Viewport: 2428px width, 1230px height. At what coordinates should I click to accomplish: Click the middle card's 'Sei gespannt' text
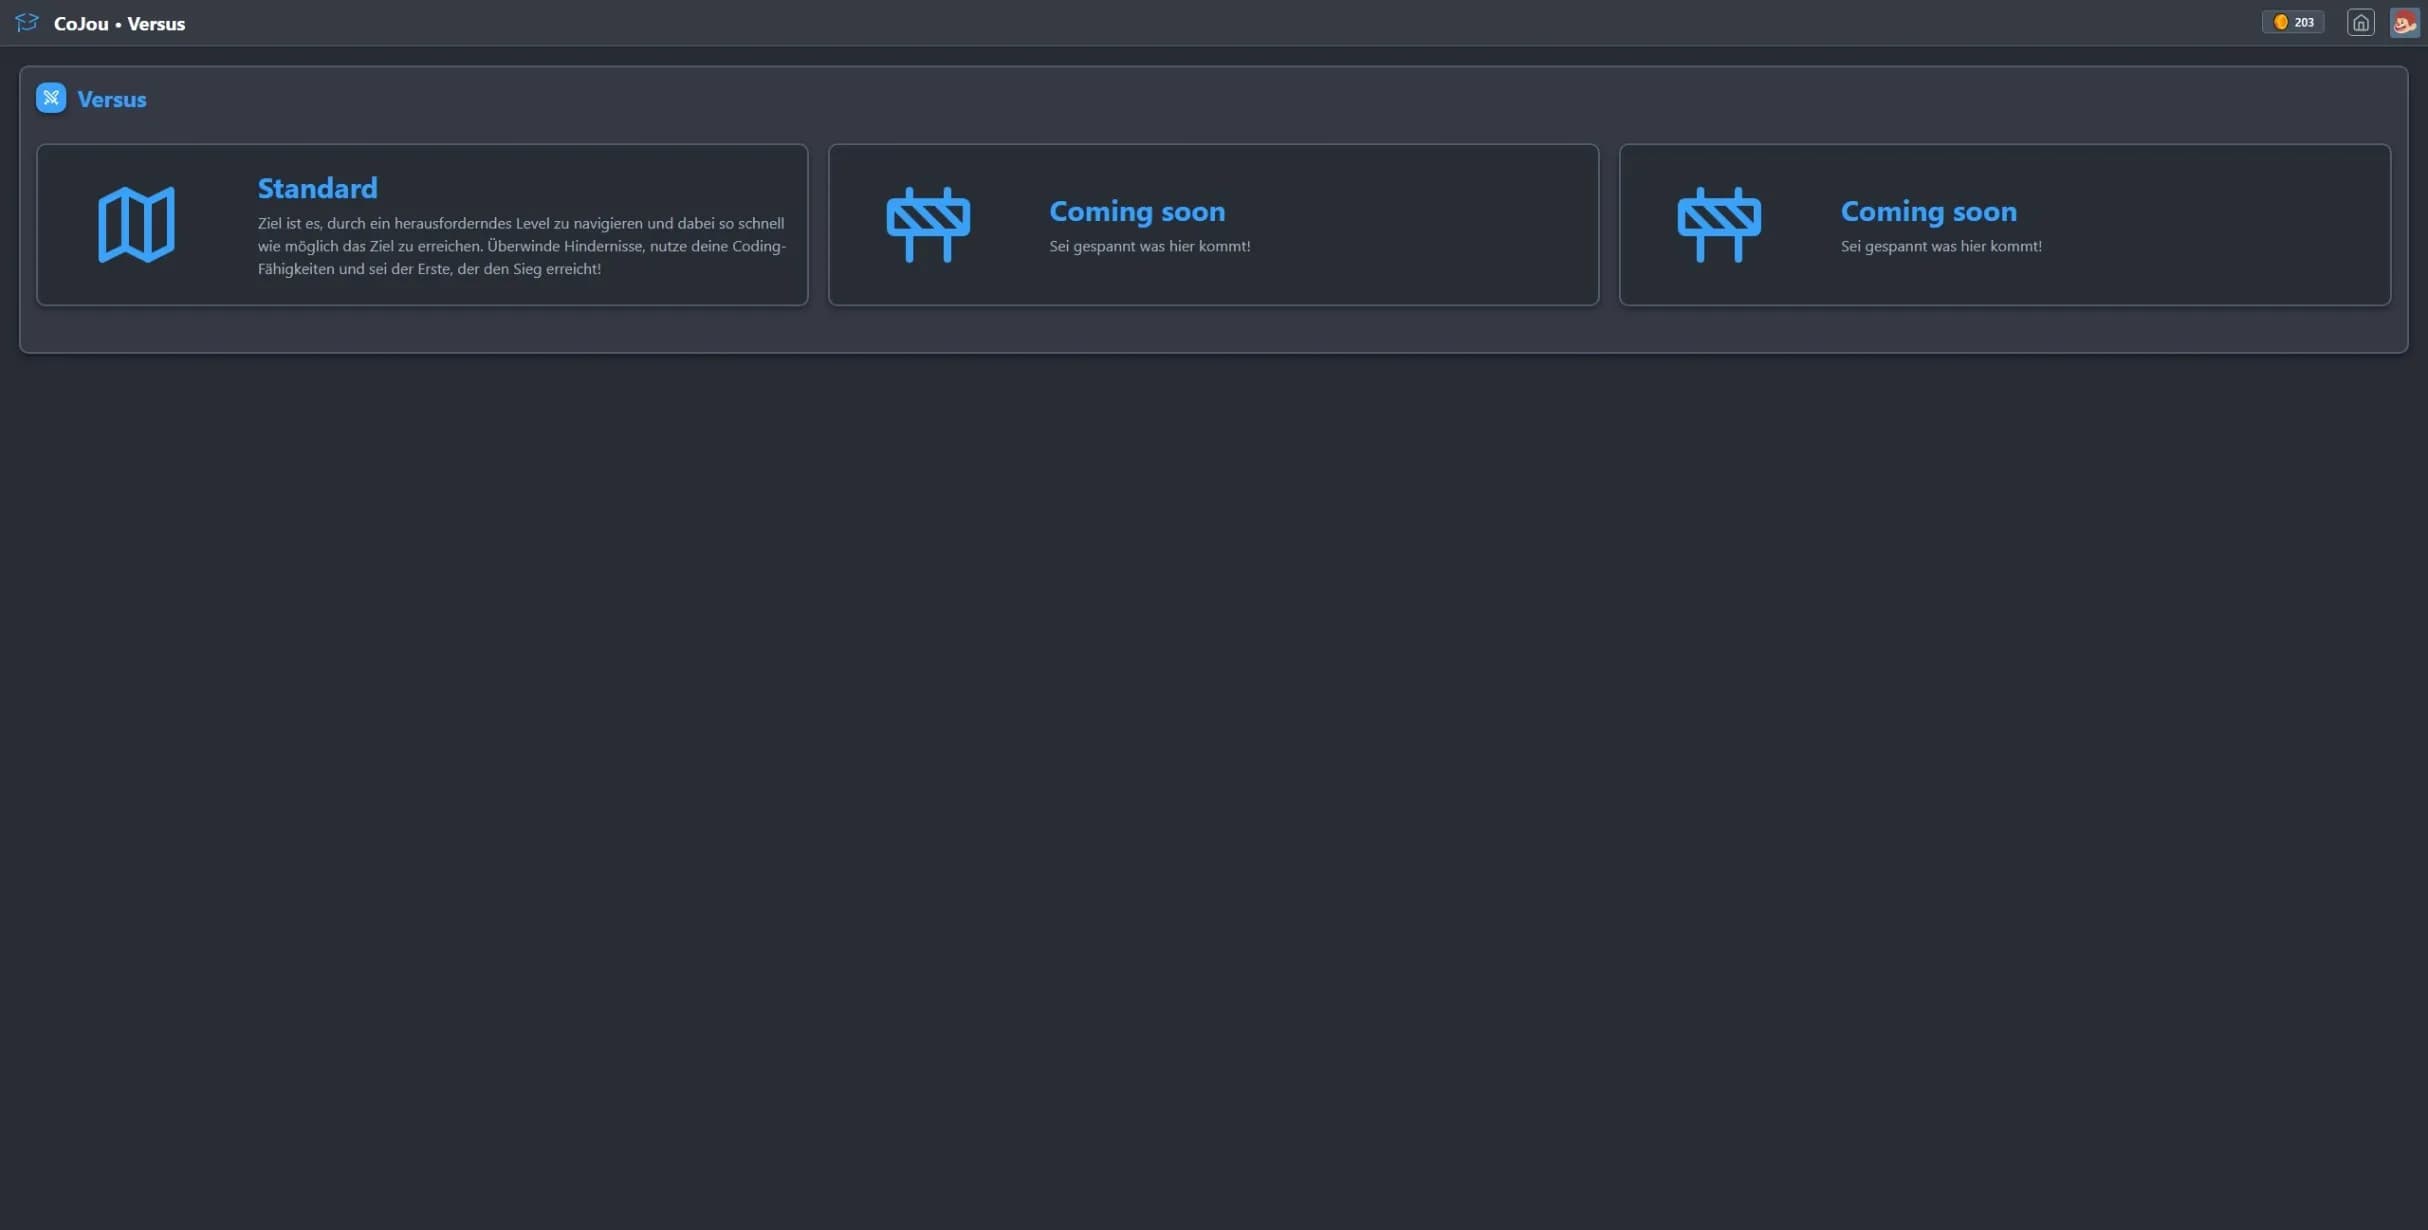pyautogui.click(x=1150, y=246)
